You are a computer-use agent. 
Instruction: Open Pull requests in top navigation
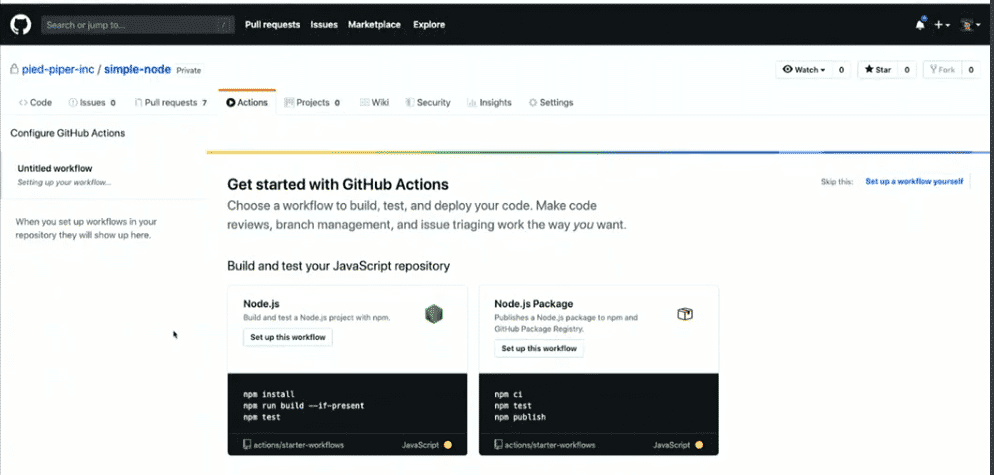pyautogui.click(x=273, y=25)
